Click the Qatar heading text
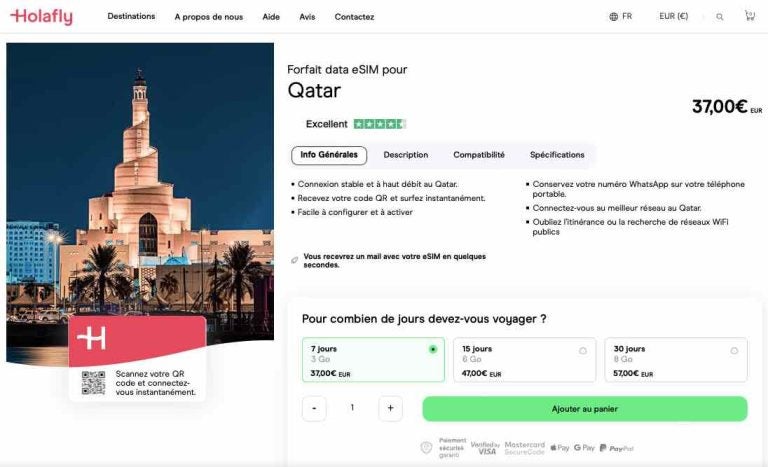Viewport: 768px width, 467px height. [x=314, y=91]
